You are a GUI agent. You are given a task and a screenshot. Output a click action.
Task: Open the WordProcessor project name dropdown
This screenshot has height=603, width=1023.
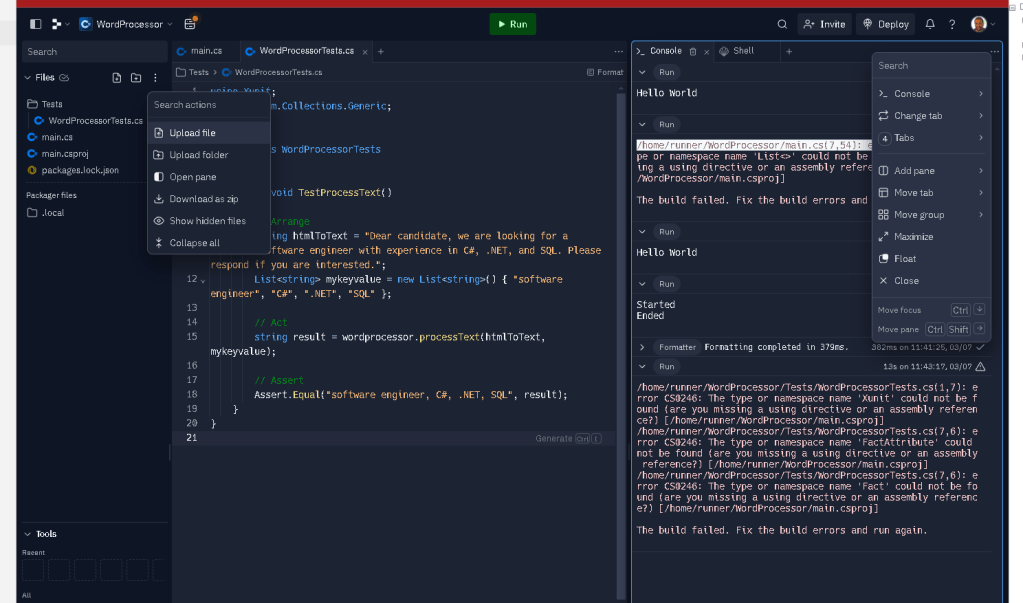126,24
